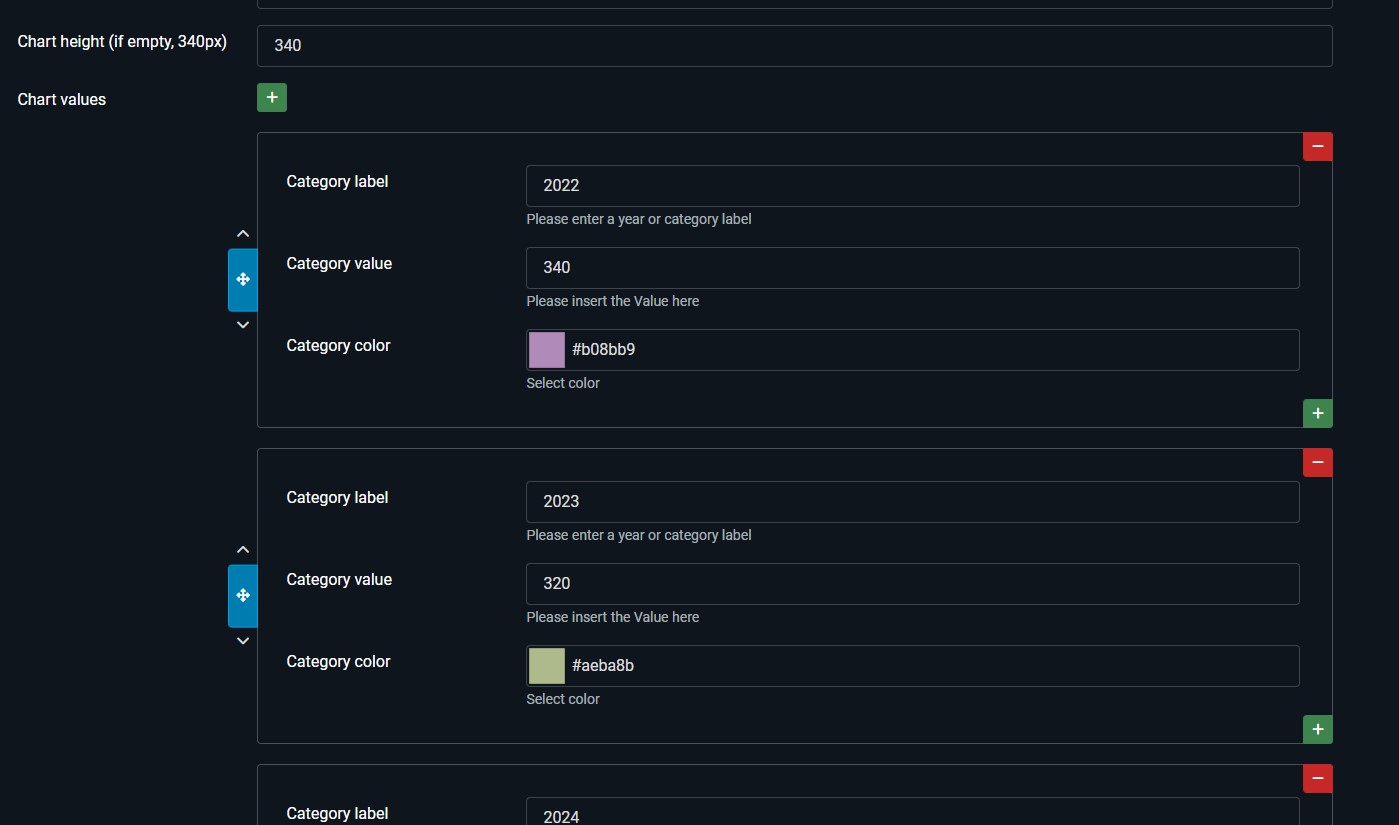Open the purple #b08bb9 color swatch
The height and width of the screenshot is (825, 1399).
tap(547, 350)
